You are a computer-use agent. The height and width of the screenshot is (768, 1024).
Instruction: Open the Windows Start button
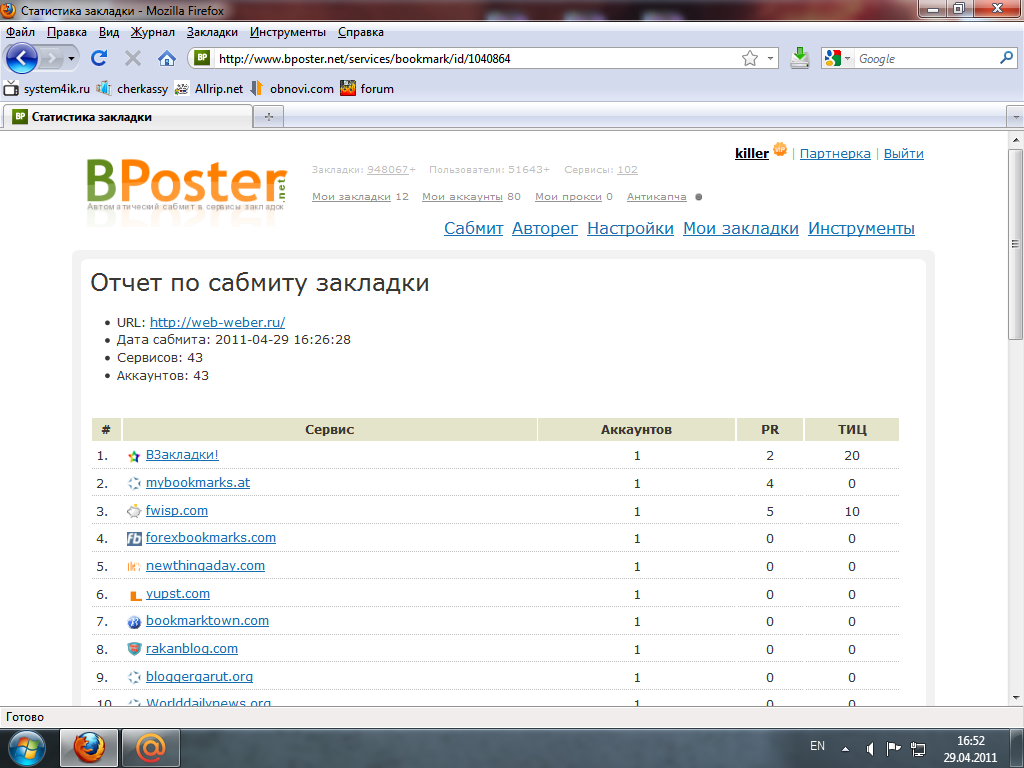pos(26,748)
